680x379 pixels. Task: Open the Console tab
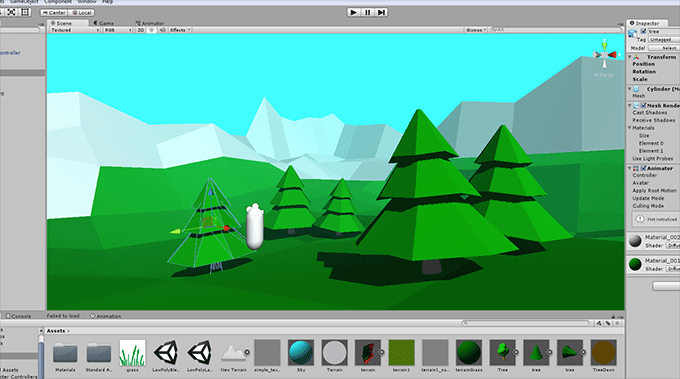click(18, 316)
